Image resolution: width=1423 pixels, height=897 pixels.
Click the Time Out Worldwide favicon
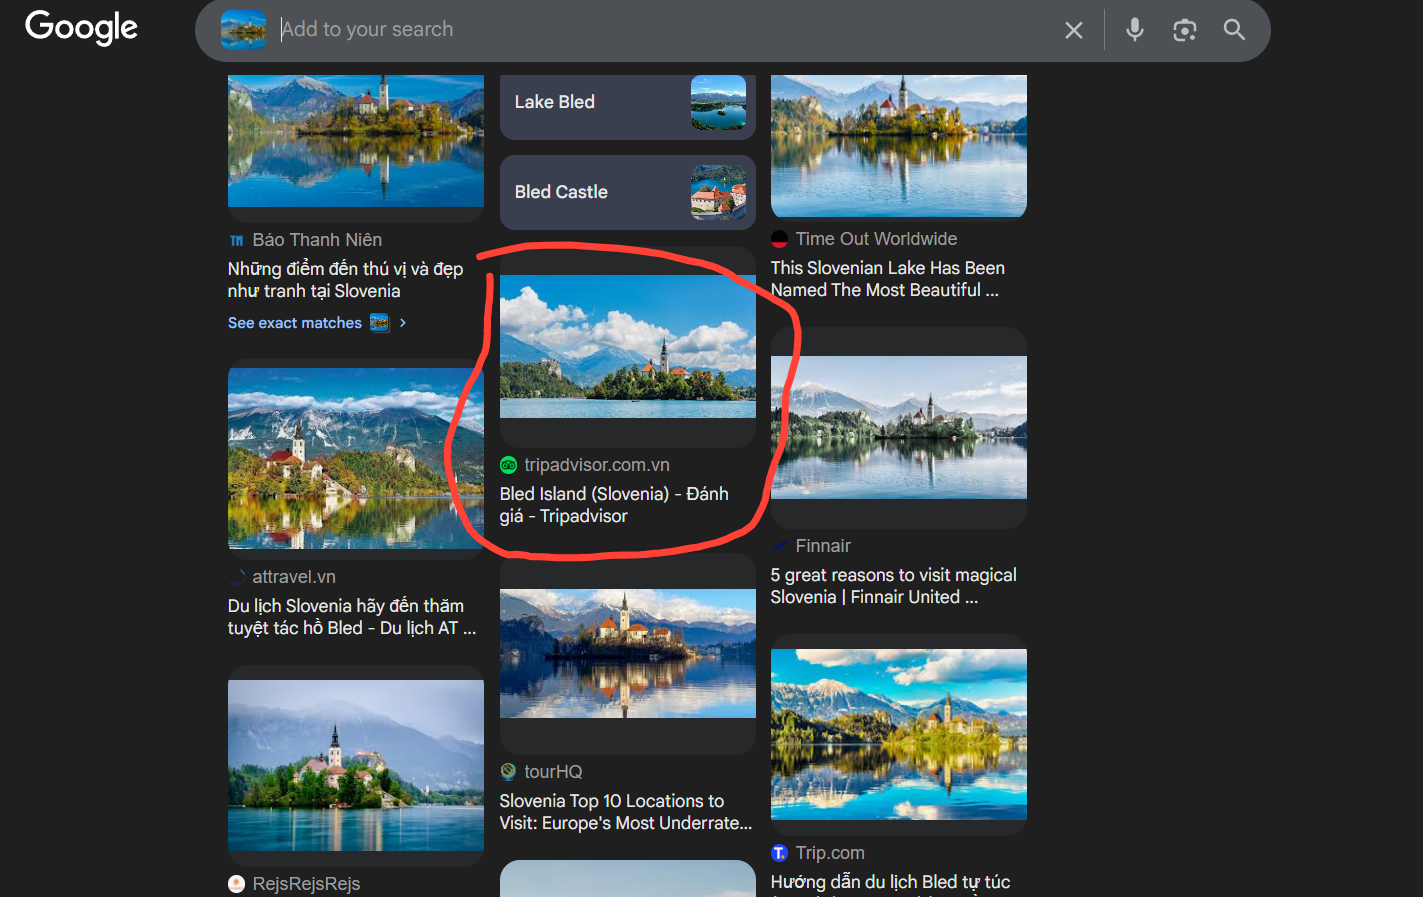[x=779, y=239]
